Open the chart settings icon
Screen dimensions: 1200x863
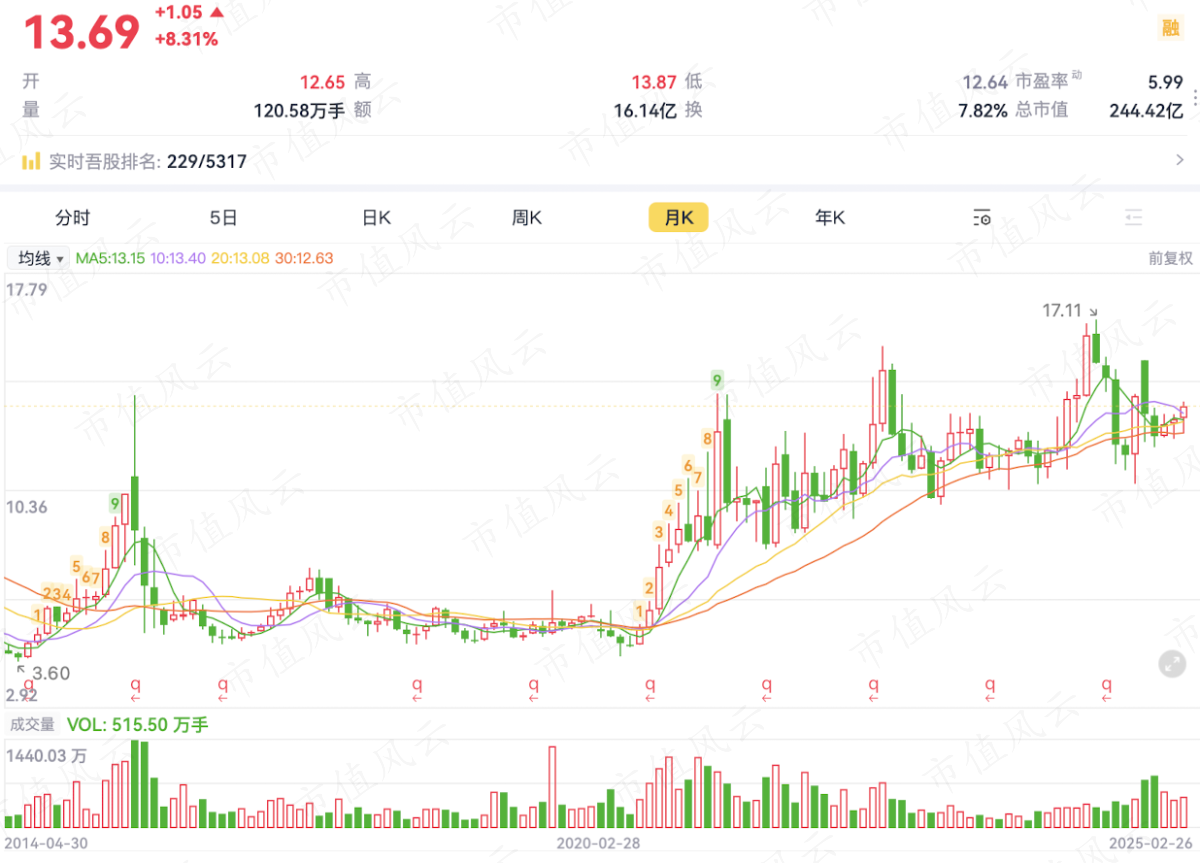click(982, 218)
